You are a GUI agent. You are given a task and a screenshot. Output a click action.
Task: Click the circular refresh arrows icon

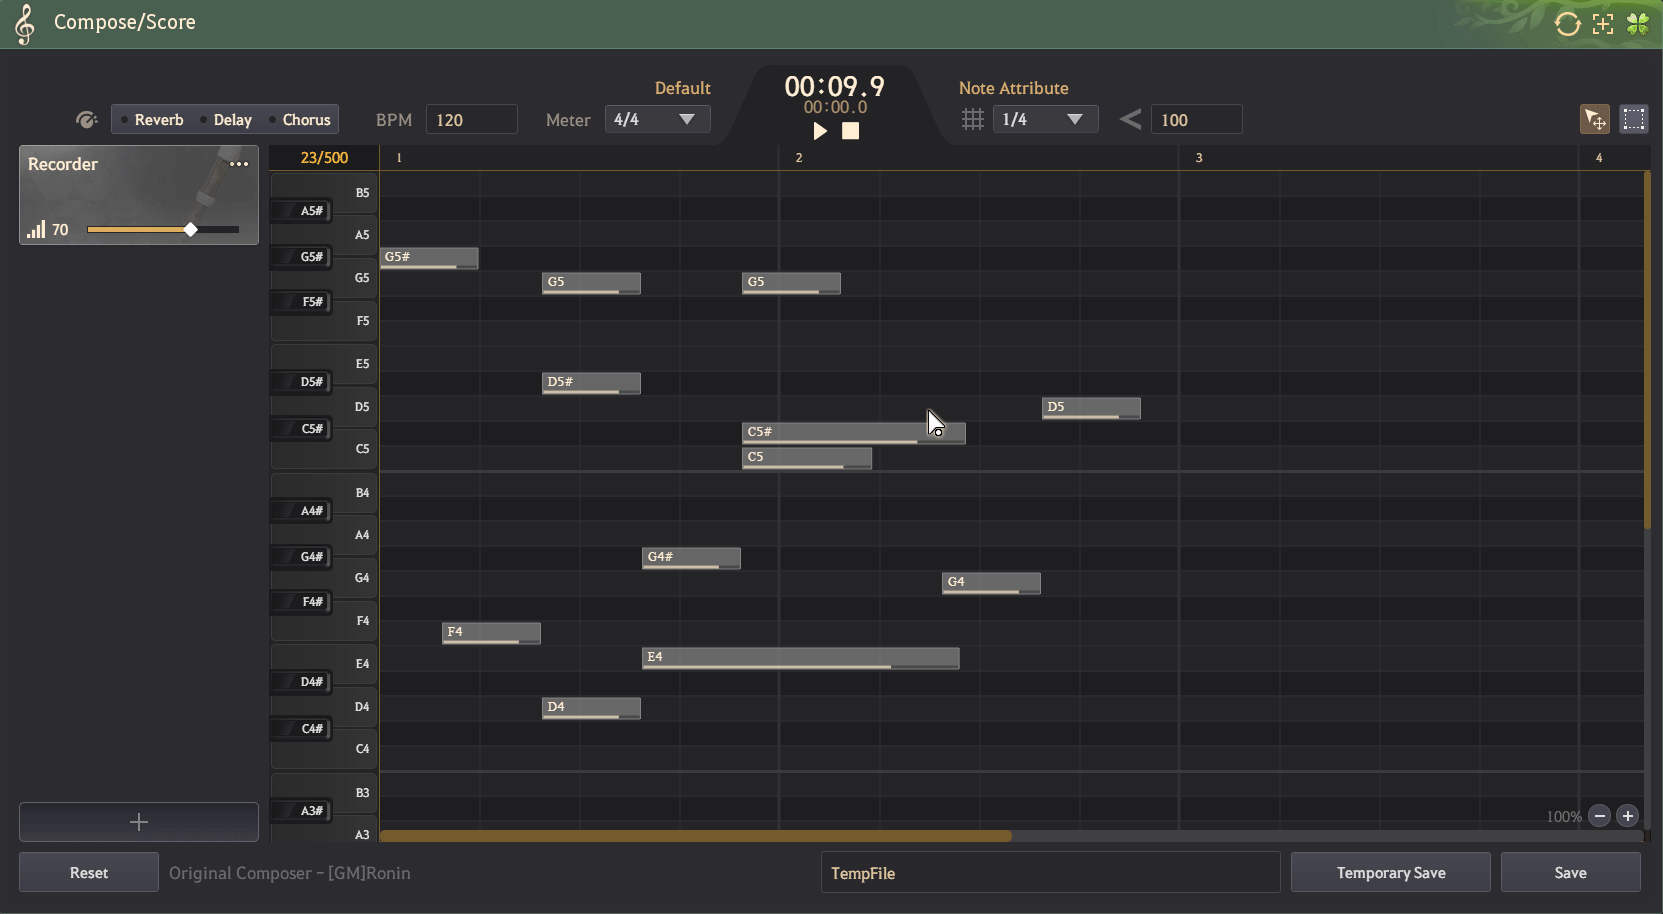pyautogui.click(x=1567, y=24)
